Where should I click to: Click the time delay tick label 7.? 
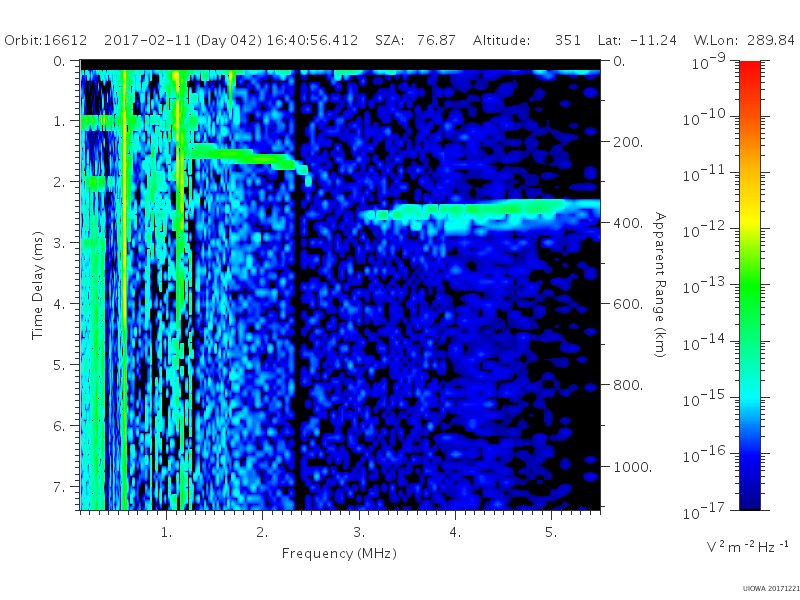pyautogui.click(x=59, y=487)
